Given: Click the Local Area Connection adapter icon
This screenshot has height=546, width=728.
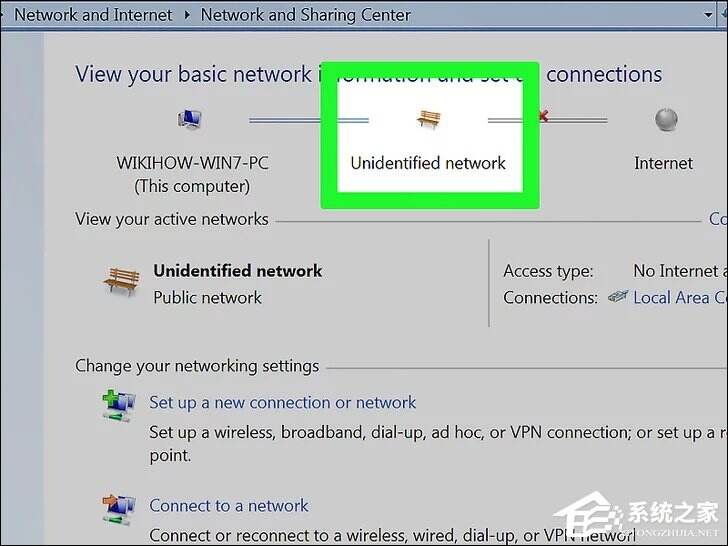Looking at the screenshot, I should (618, 296).
